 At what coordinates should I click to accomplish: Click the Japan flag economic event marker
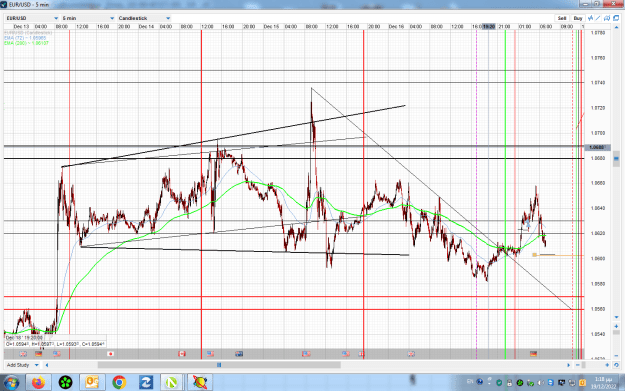tap(110, 354)
